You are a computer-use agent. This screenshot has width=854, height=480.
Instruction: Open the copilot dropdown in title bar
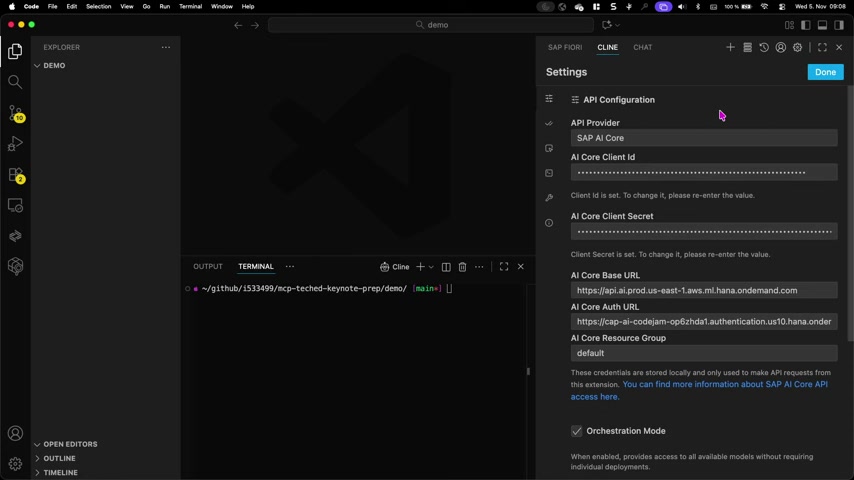(x=618, y=25)
